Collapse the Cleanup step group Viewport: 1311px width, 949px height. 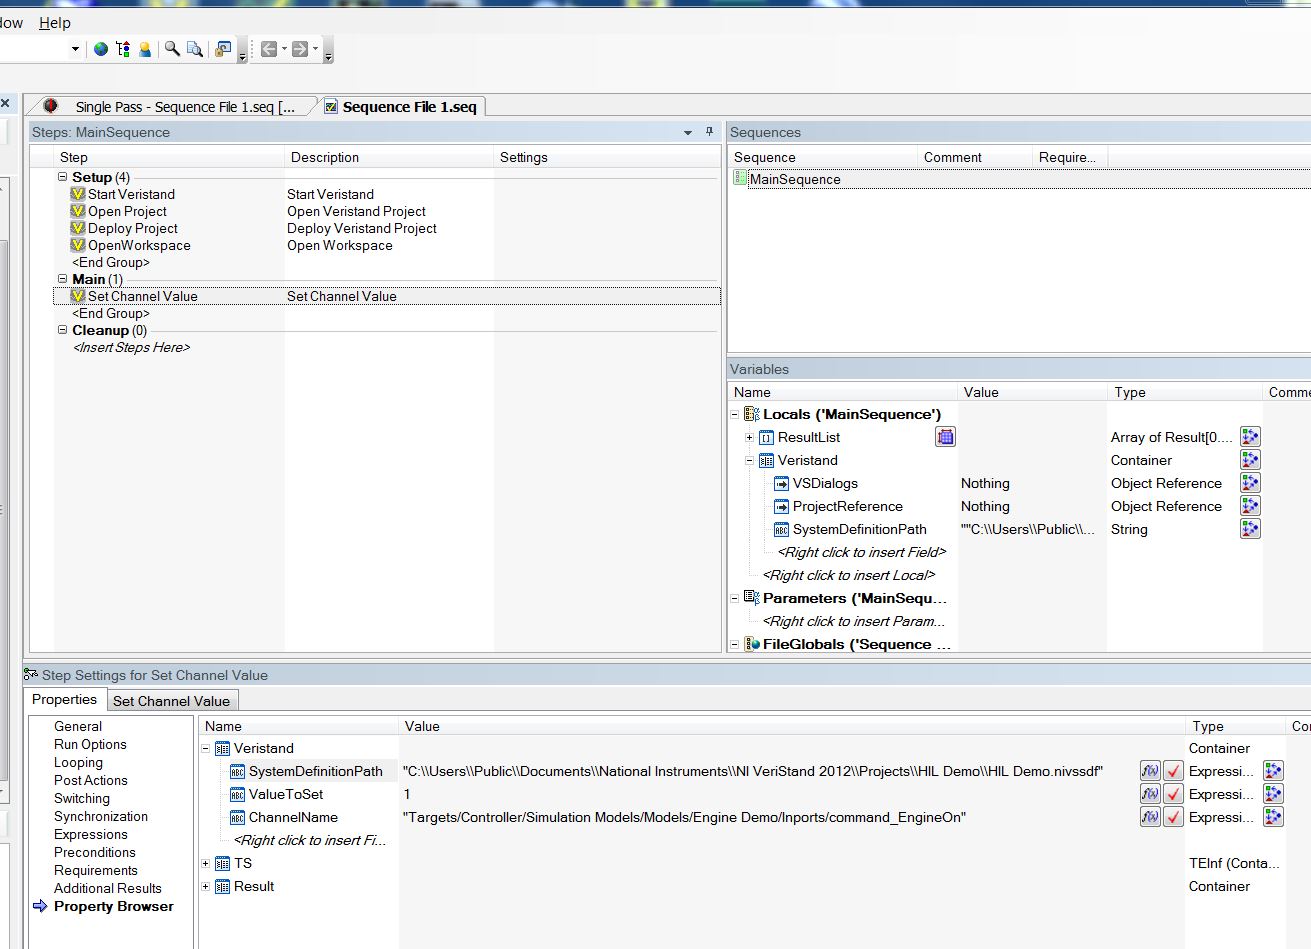pos(63,330)
